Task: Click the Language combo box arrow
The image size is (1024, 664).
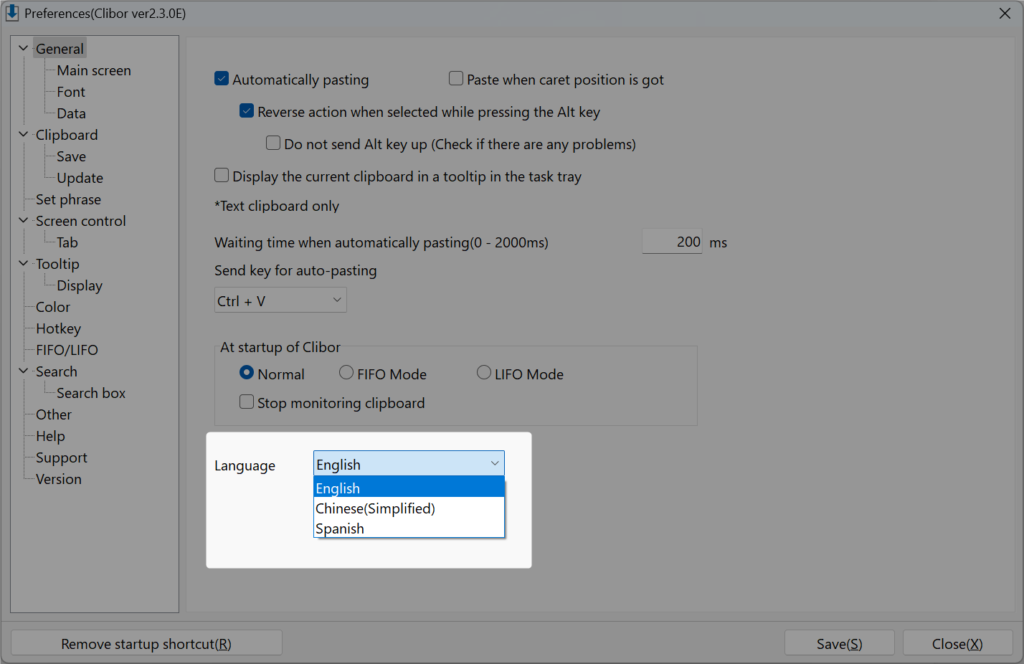Action: [x=494, y=464]
